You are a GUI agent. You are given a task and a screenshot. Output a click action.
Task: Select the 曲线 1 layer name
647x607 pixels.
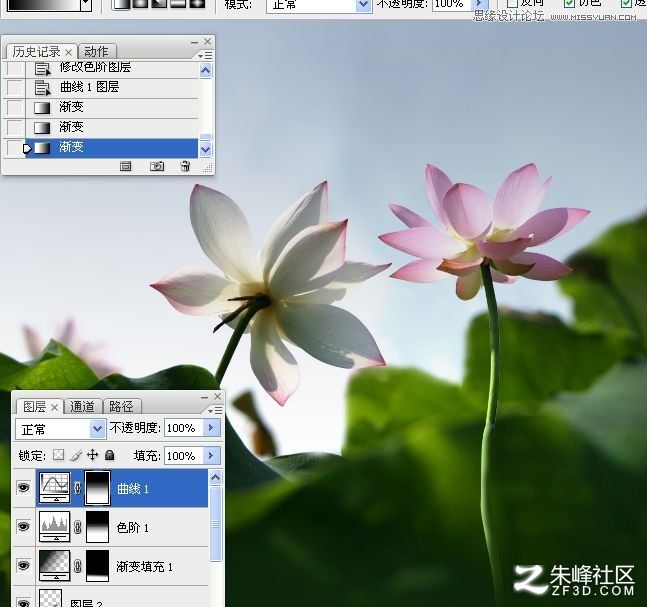[133, 489]
